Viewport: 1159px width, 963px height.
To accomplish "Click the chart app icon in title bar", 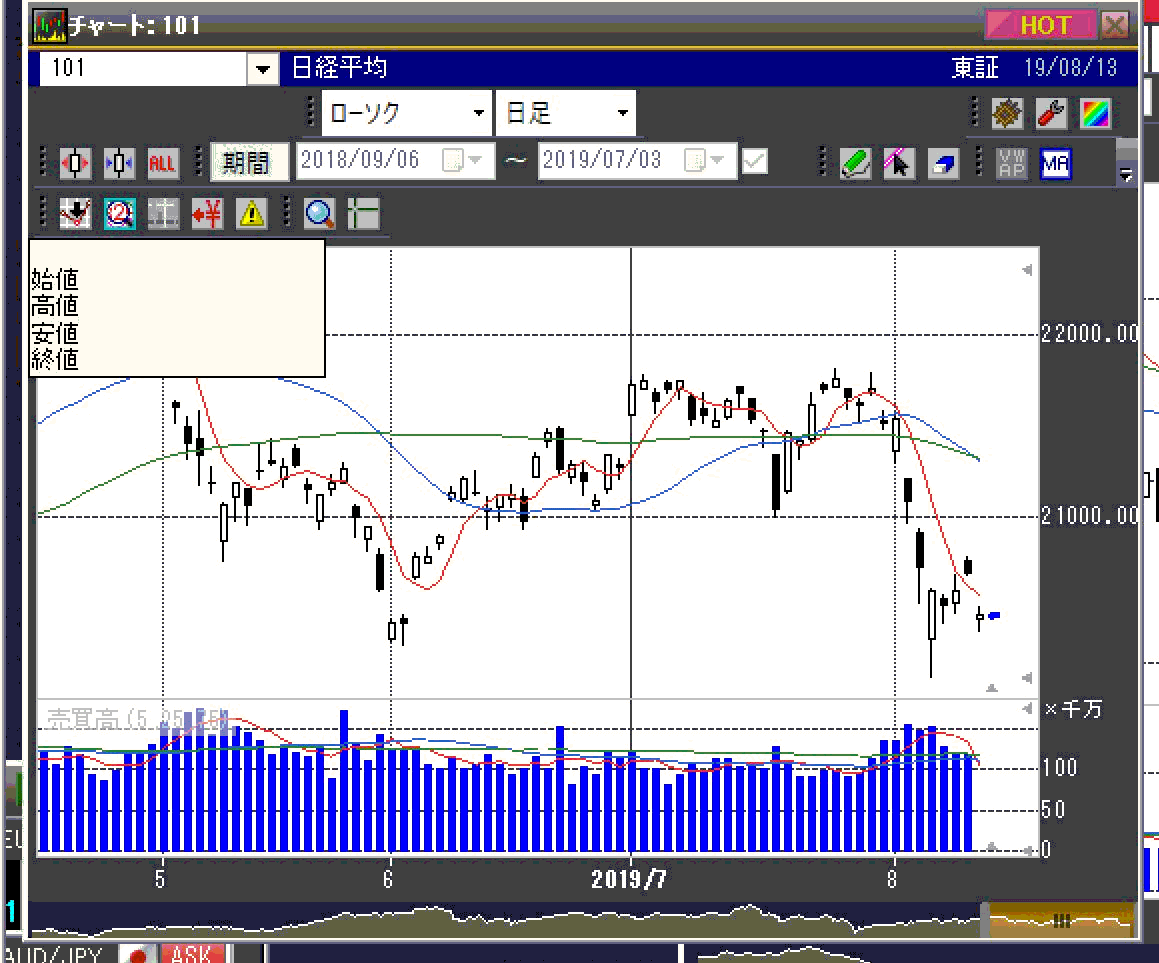I will (x=50, y=26).
